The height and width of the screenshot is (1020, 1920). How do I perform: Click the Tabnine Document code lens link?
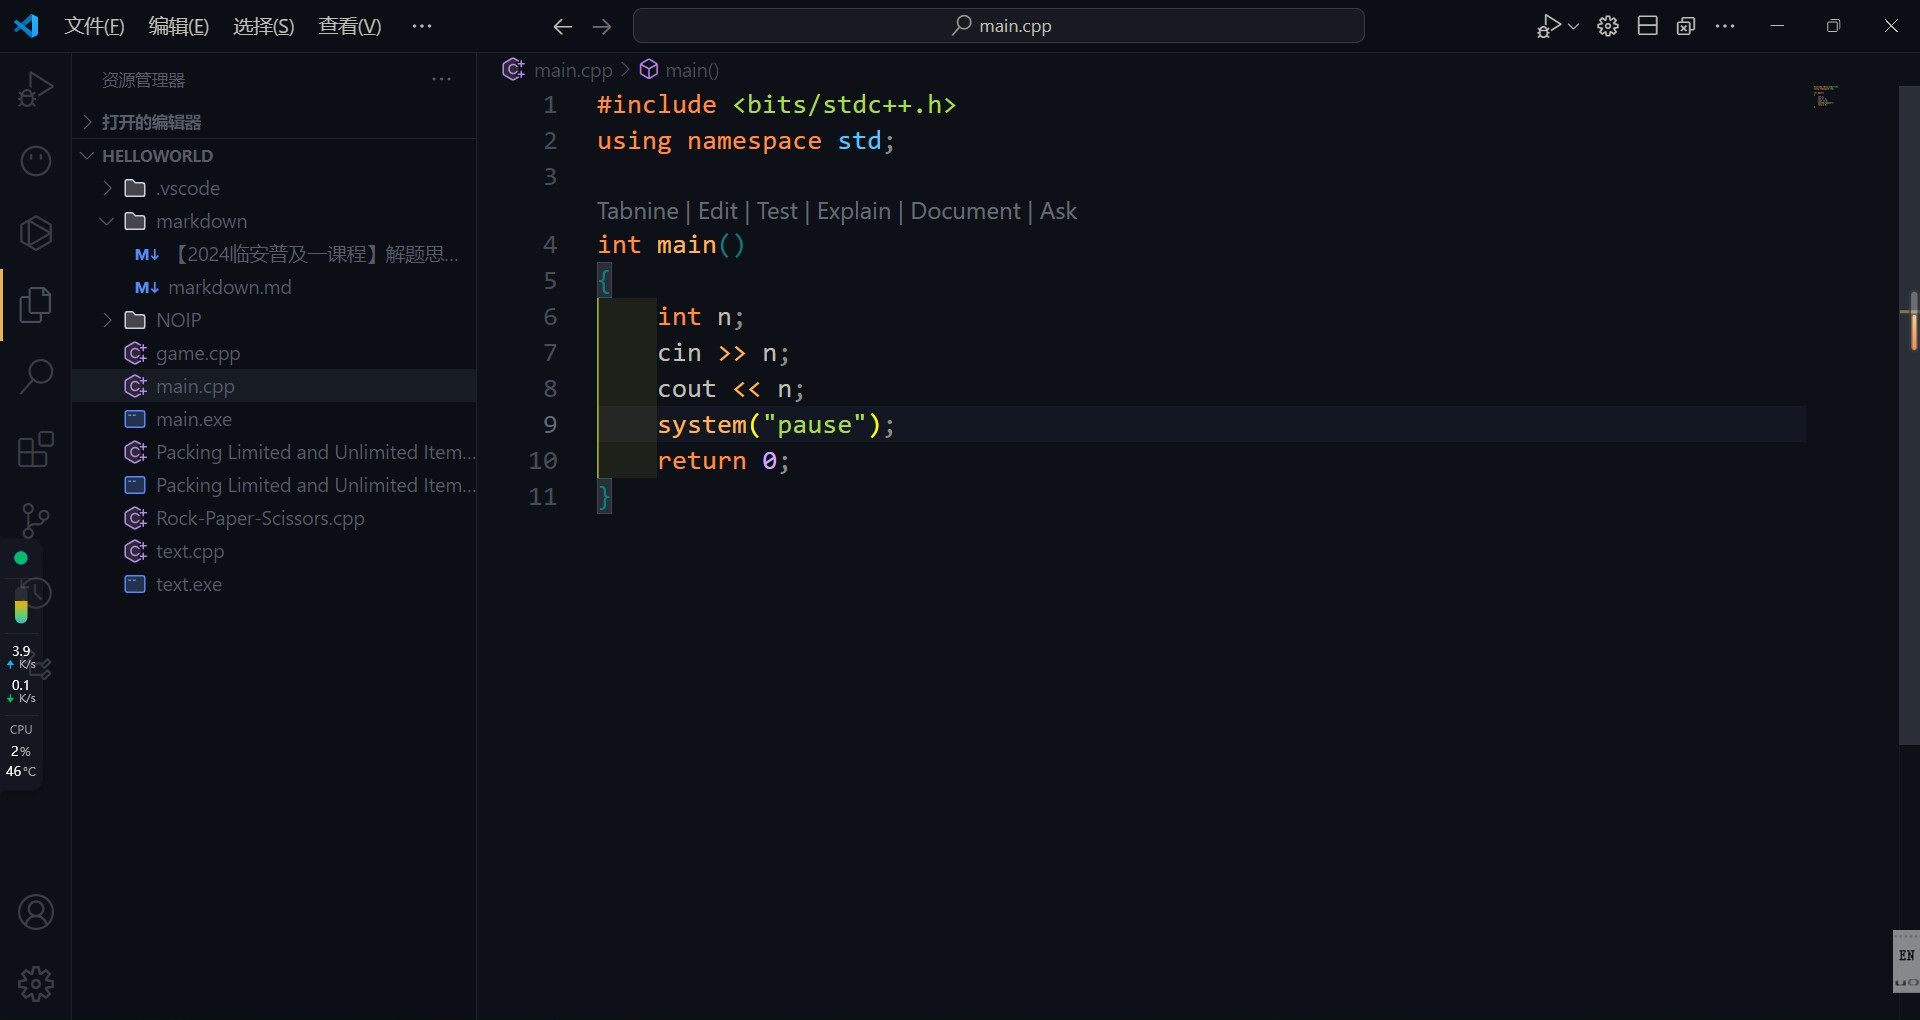(x=965, y=211)
